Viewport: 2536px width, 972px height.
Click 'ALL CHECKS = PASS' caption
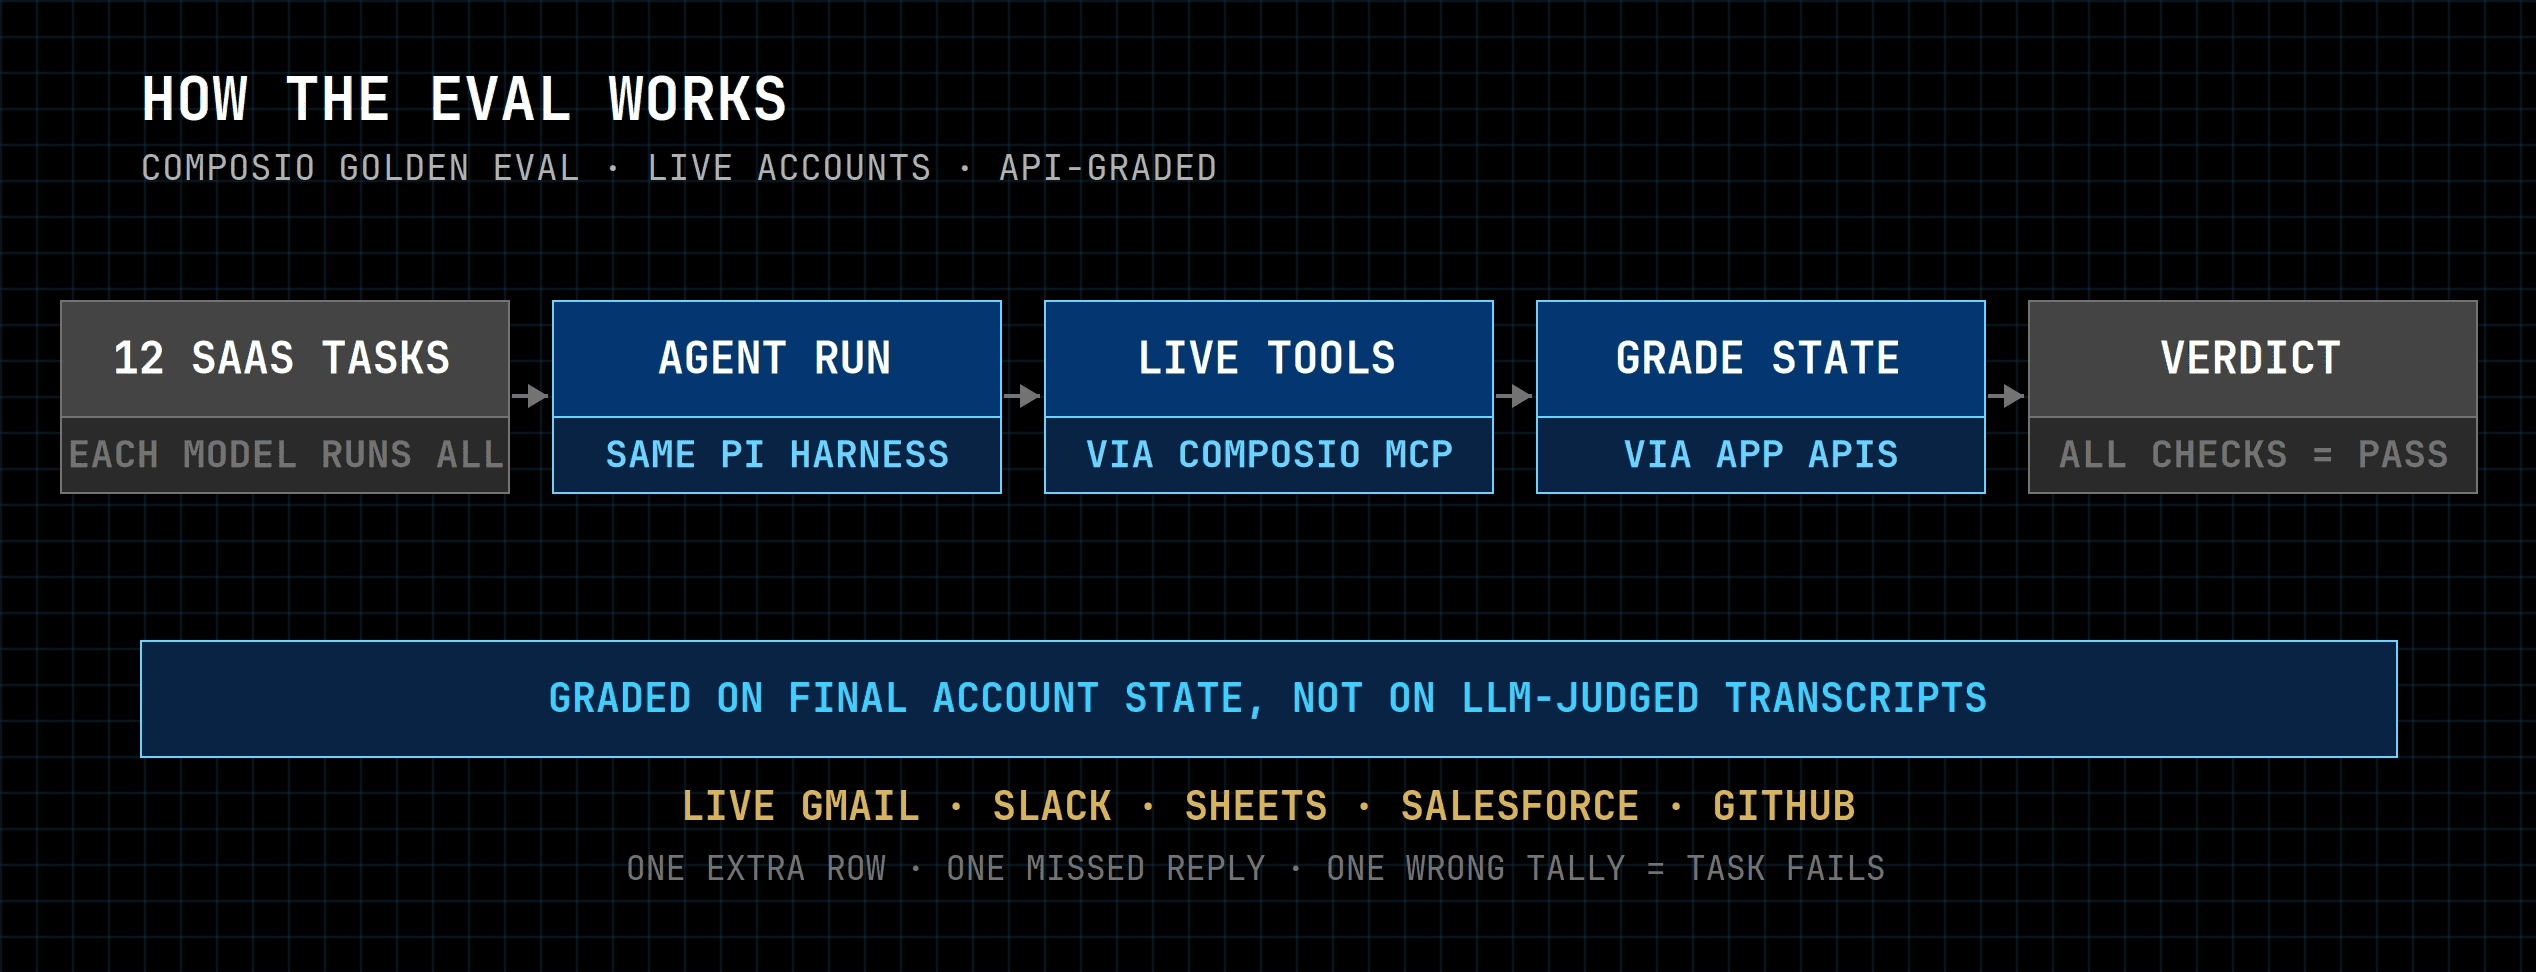click(x=2253, y=455)
